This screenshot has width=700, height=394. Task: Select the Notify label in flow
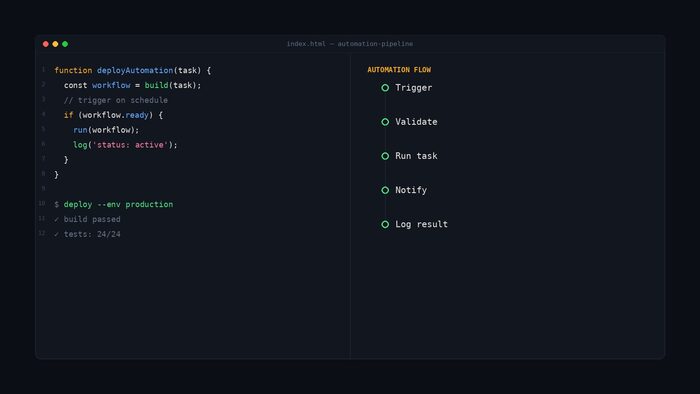(x=411, y=190)
